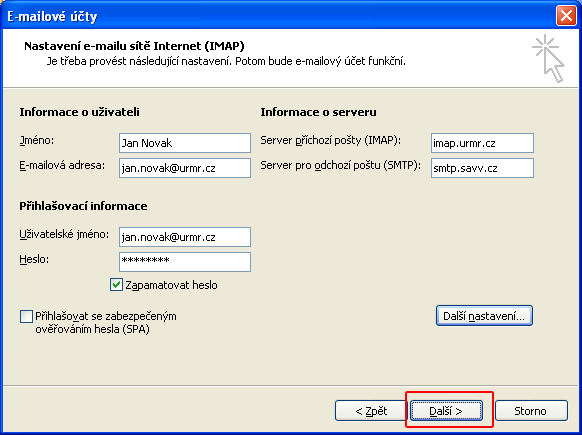Select the SMTP outgoing server field
The height and width of the screenshot is (435, 582).
482,168
